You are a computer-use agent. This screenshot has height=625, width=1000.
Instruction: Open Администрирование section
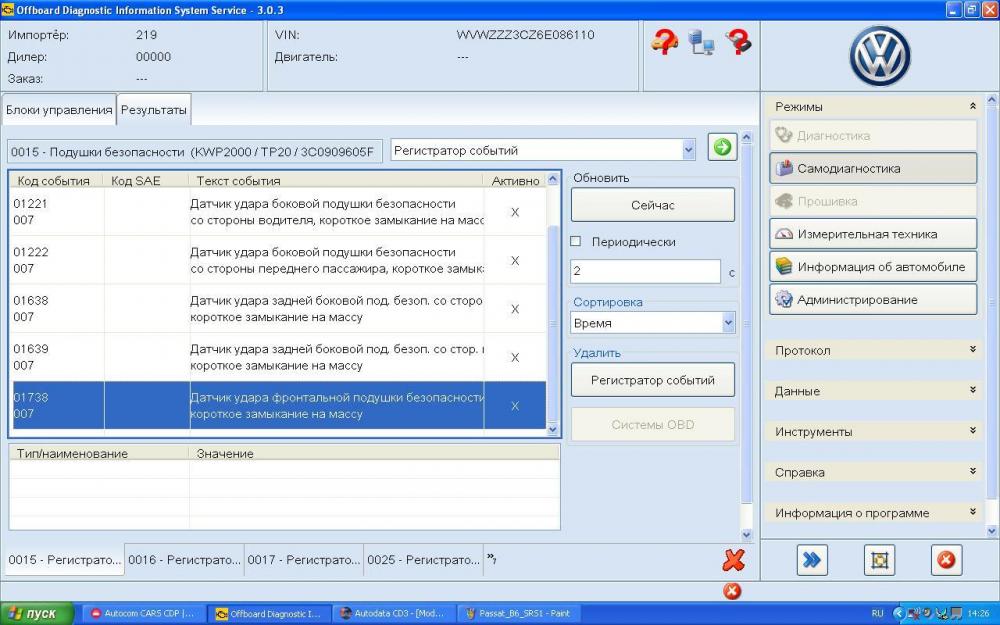coord(873,299)
